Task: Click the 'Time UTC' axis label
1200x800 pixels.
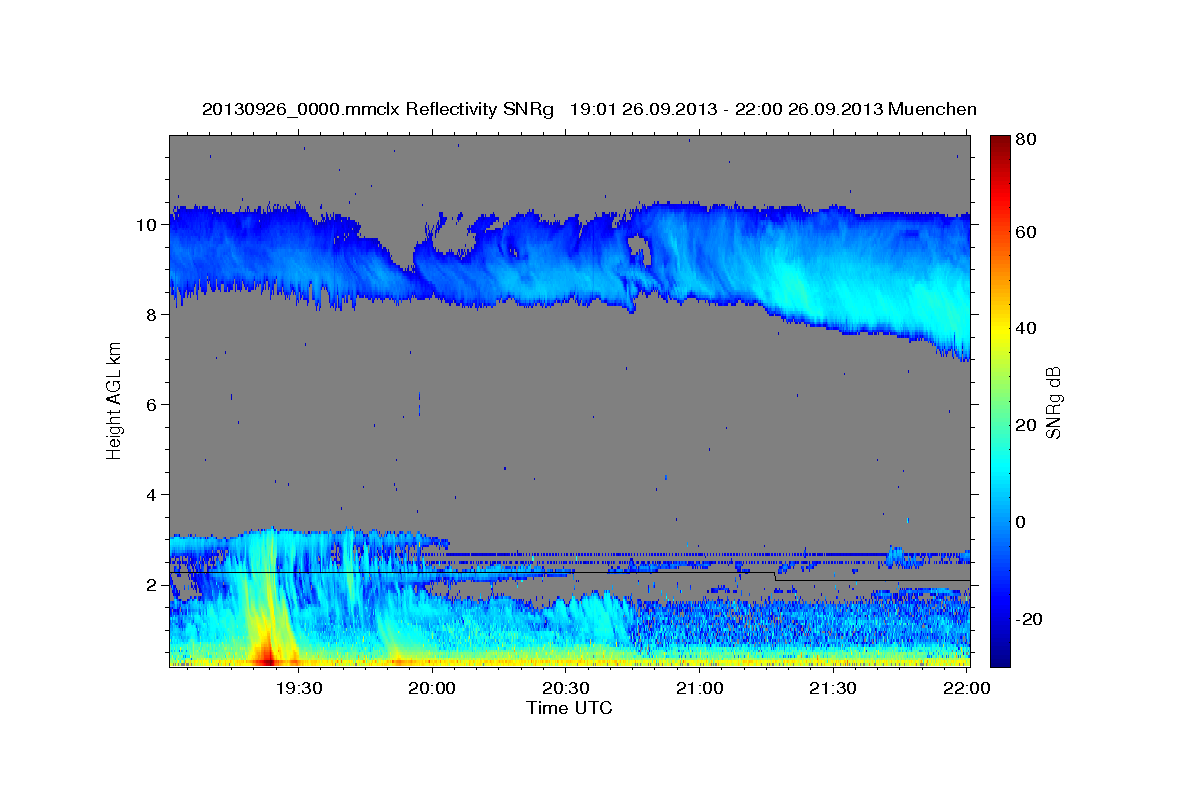Action: 569,708
